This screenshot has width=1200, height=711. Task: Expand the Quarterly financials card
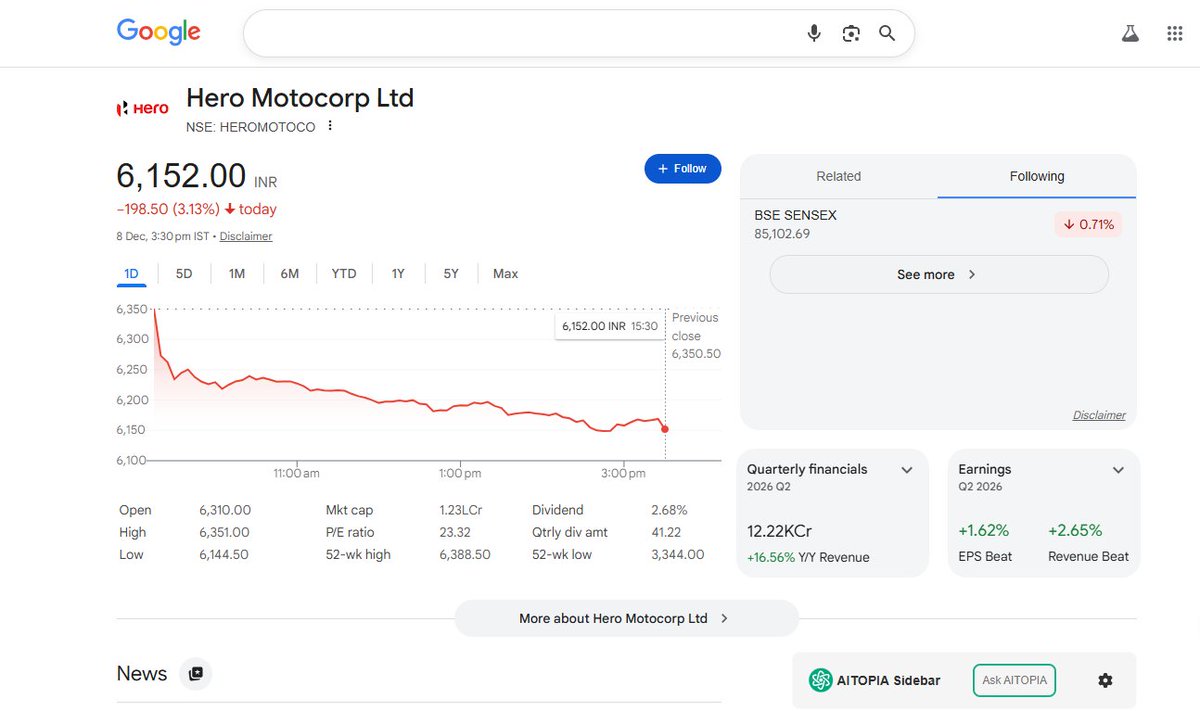[907, 469]
